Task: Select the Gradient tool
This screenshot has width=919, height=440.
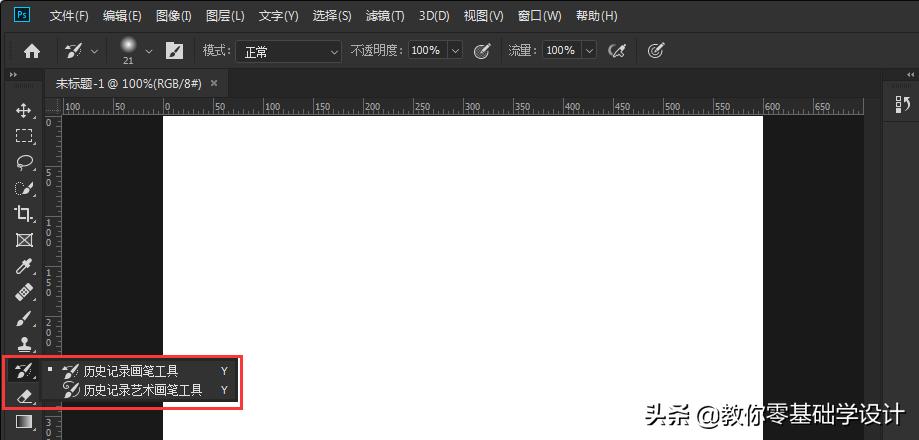Action: (23, 422)
